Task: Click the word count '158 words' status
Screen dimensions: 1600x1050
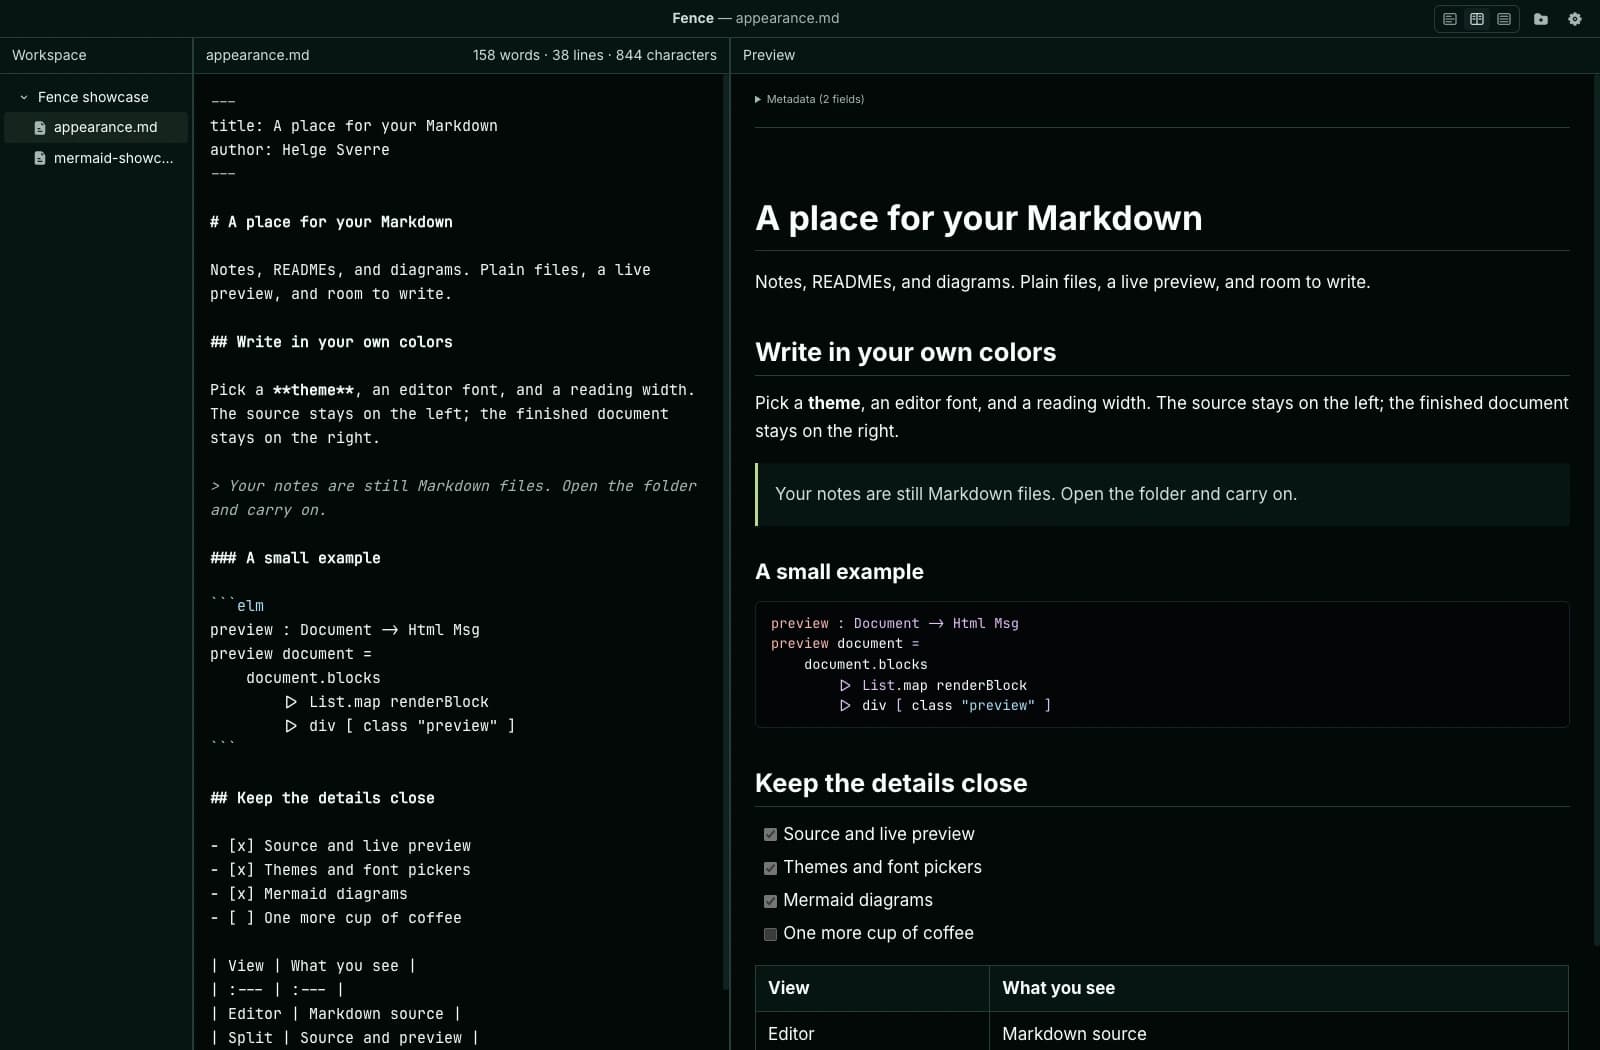Action: click(506, 55)
